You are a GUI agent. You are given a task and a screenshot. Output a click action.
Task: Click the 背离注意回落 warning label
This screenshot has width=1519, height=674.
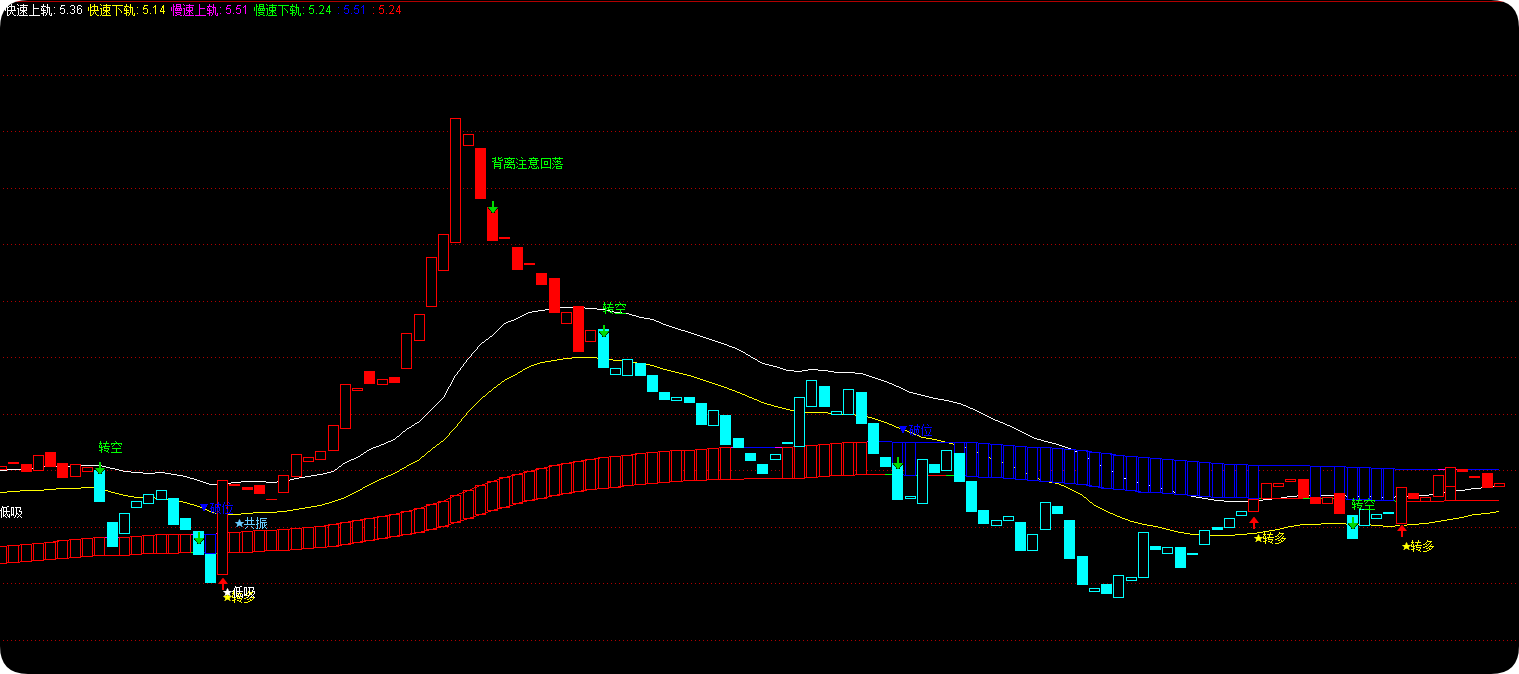(527, 163)
